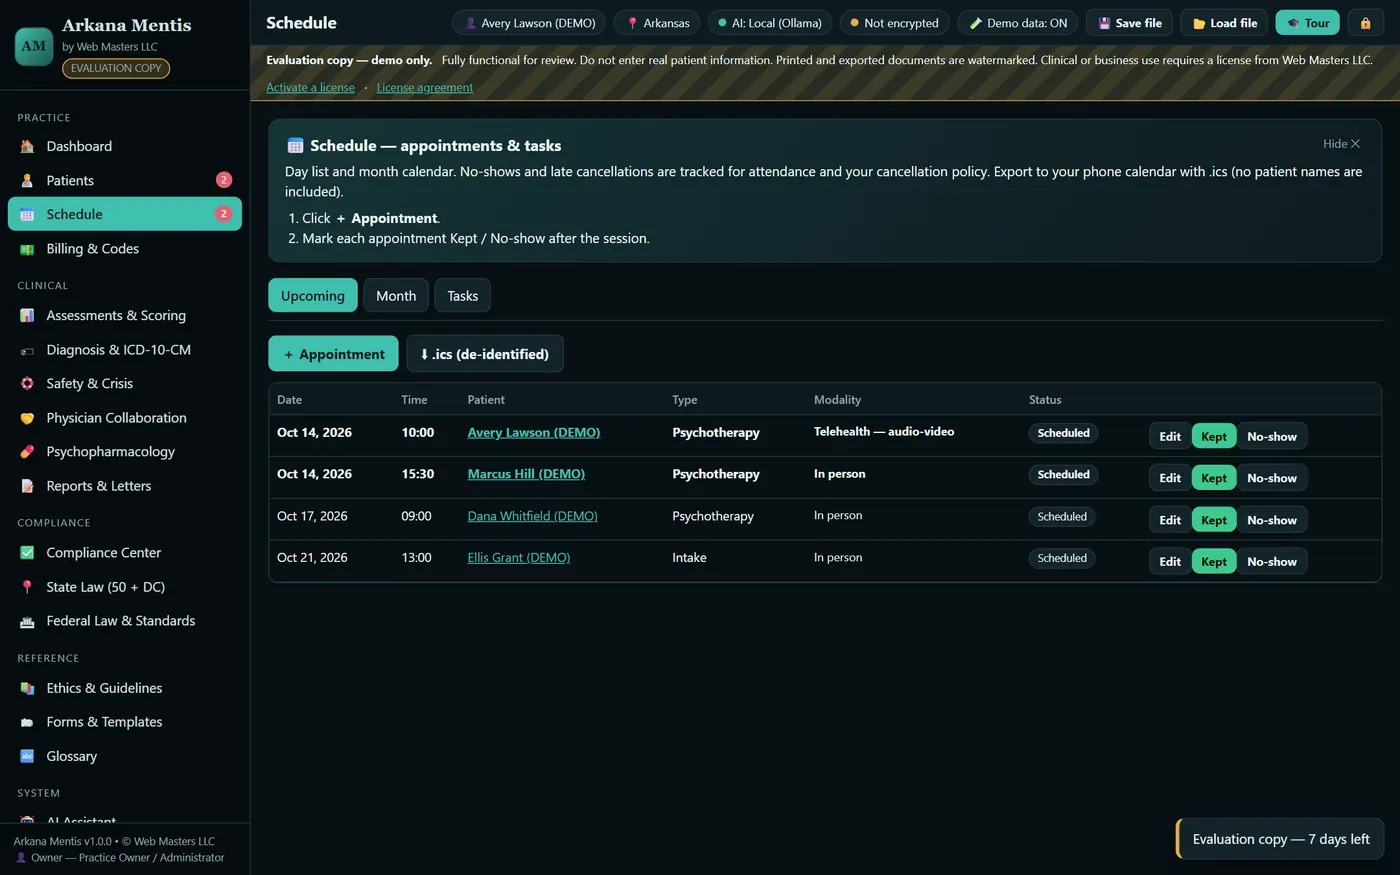Open Assessments & Scoring chart icon
This screenshot has height=875, width=1400.
[x=27, y=315]
